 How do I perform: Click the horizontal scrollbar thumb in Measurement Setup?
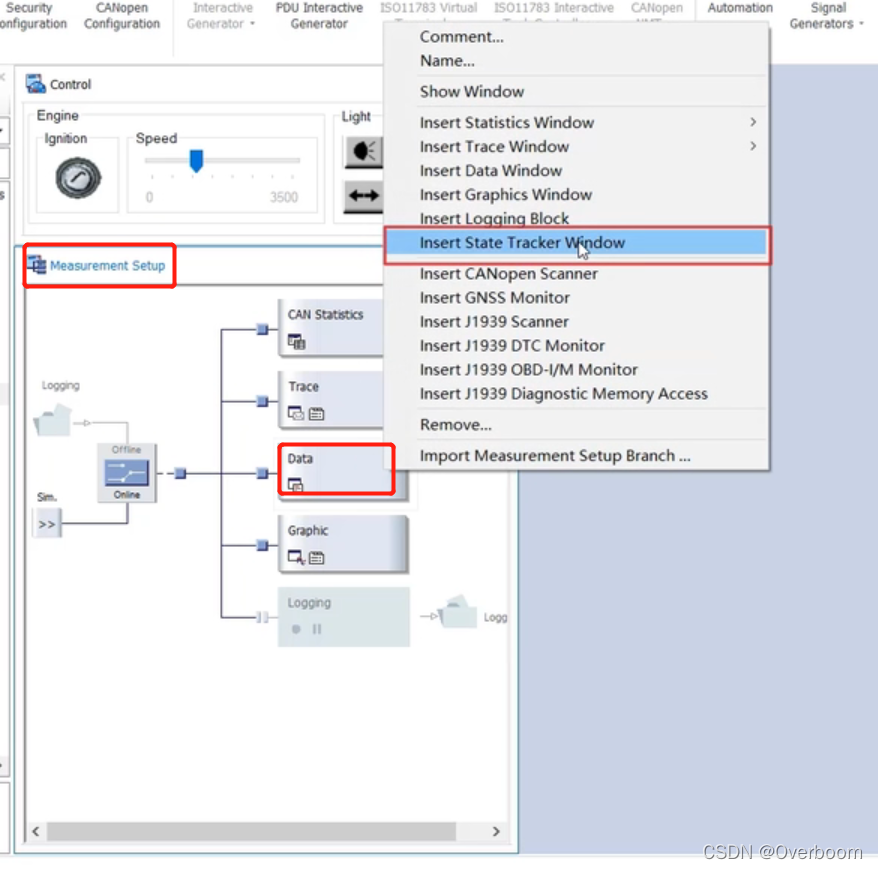[251, 831]
